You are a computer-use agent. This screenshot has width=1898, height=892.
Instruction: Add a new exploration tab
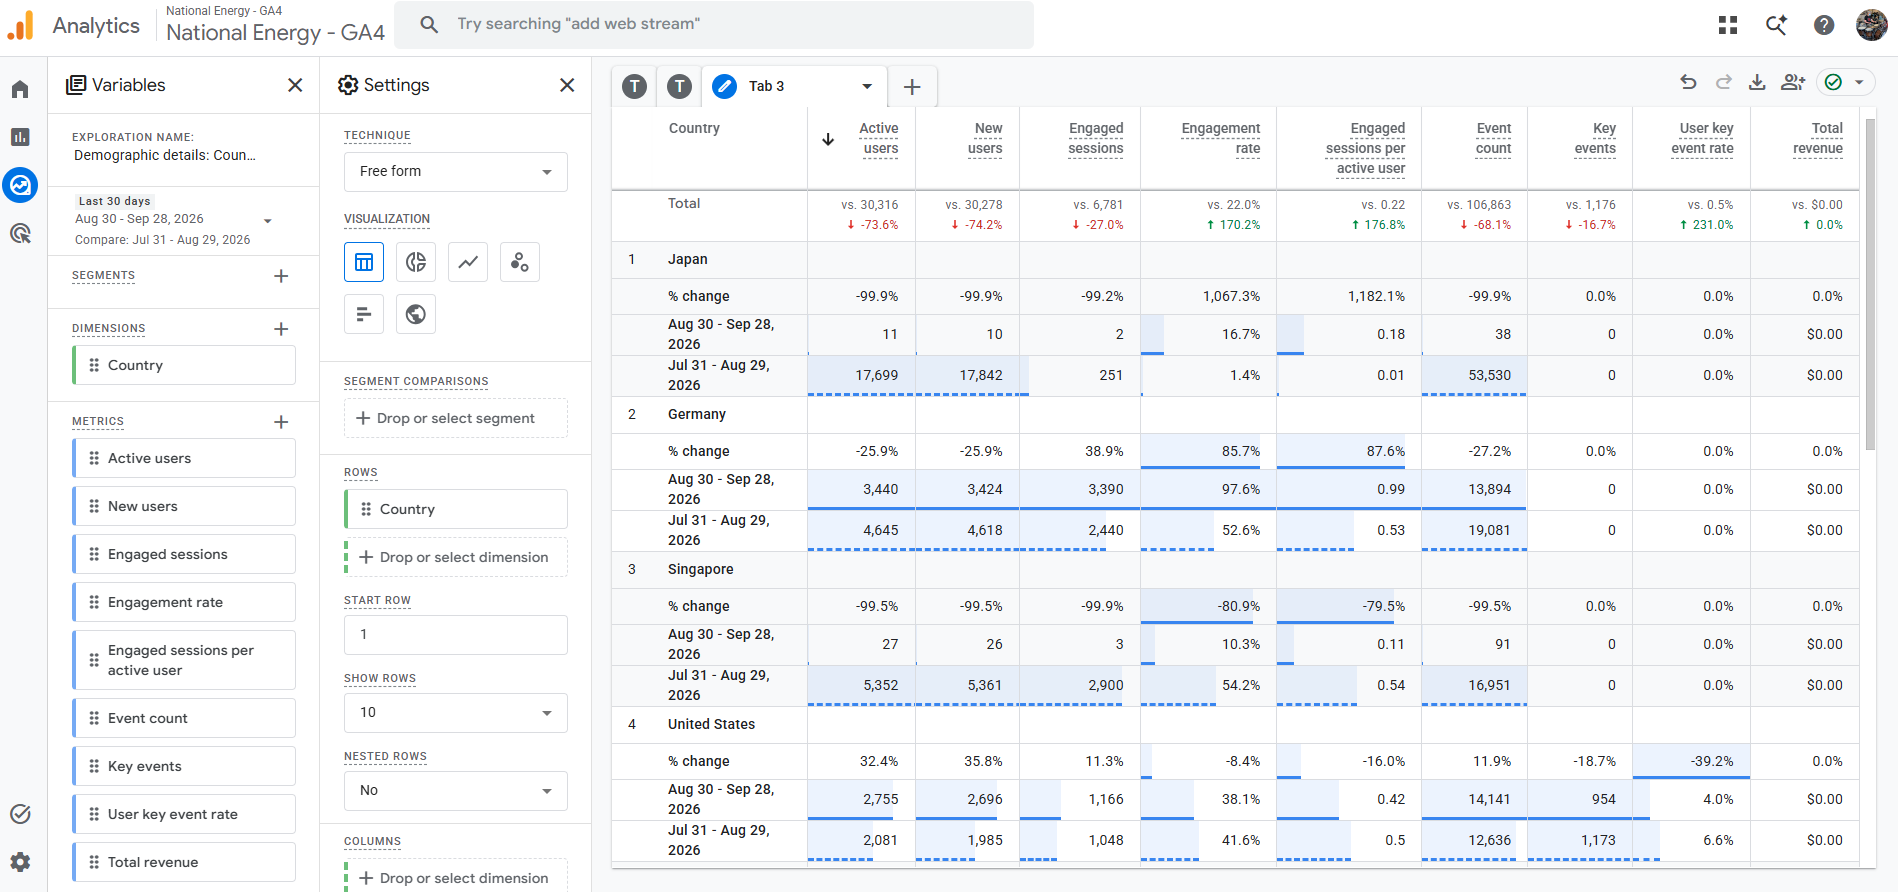click(x=912, y=87)
